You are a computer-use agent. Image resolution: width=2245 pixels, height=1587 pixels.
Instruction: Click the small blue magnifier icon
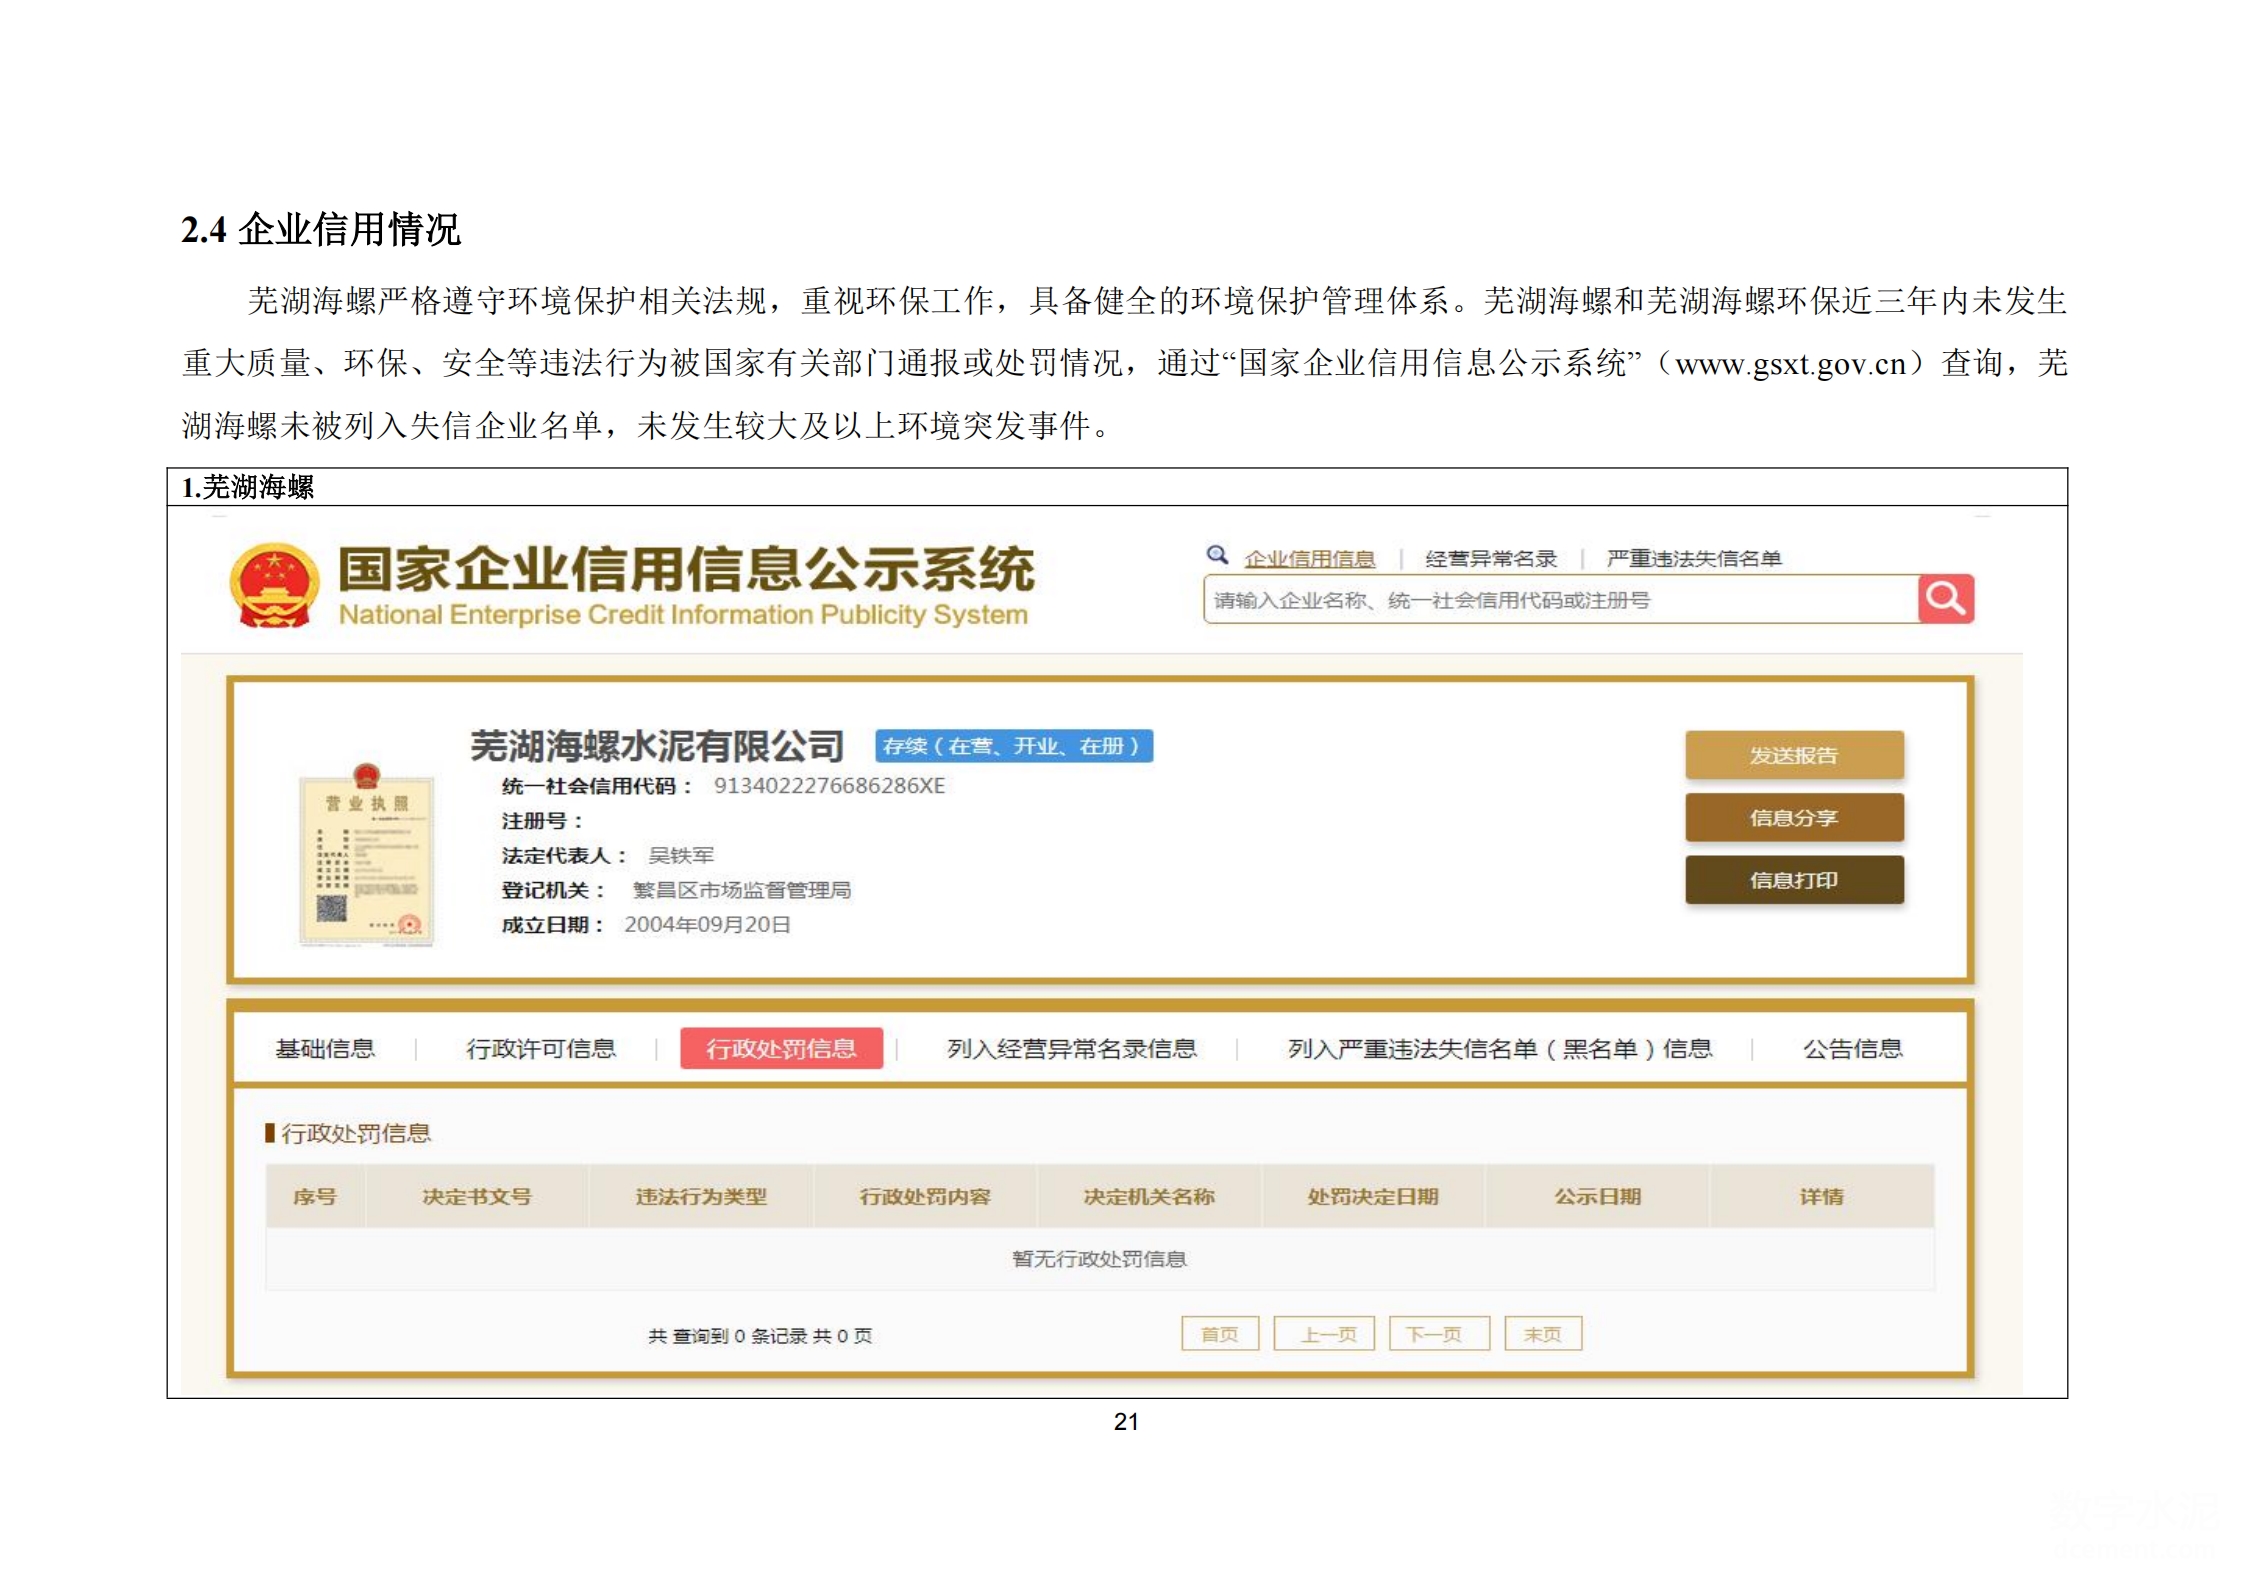click(x=1216, y=555)
